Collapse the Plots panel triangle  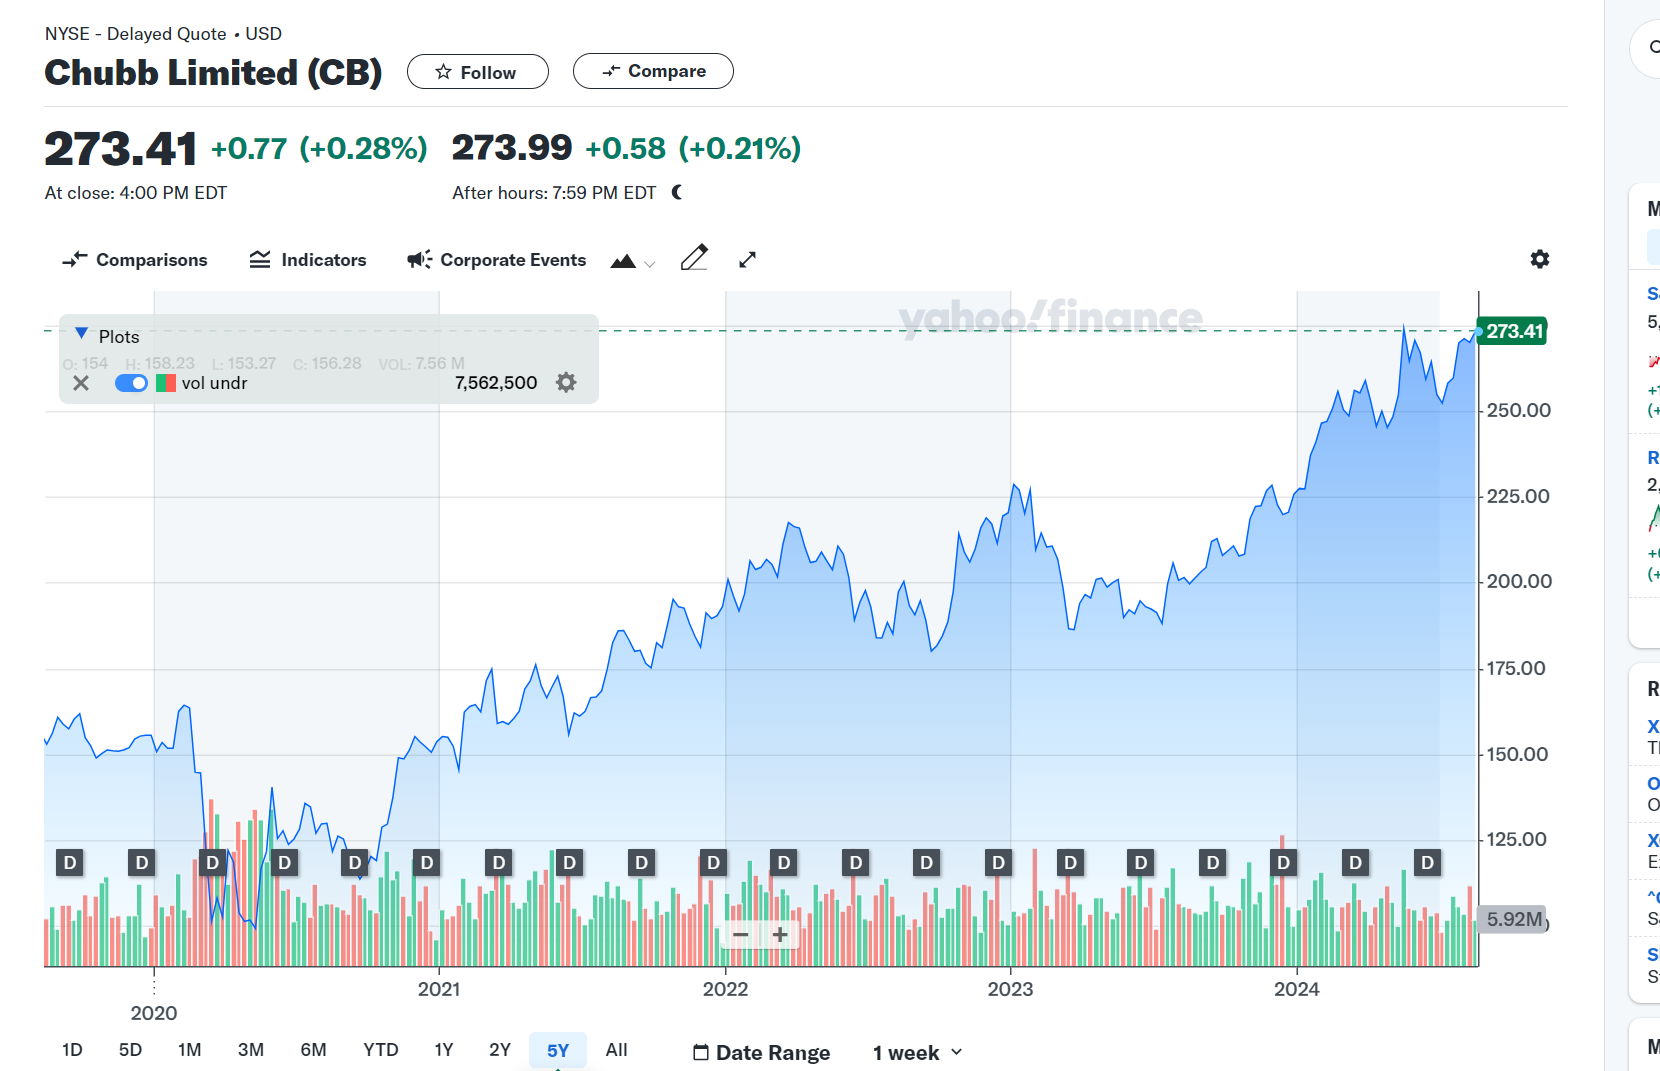(82, 334)
